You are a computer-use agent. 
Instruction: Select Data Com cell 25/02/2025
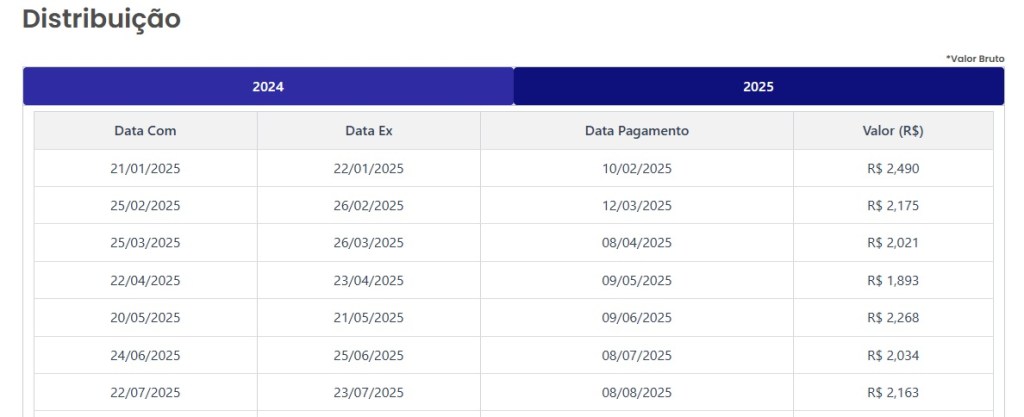(x=145, y=206)
